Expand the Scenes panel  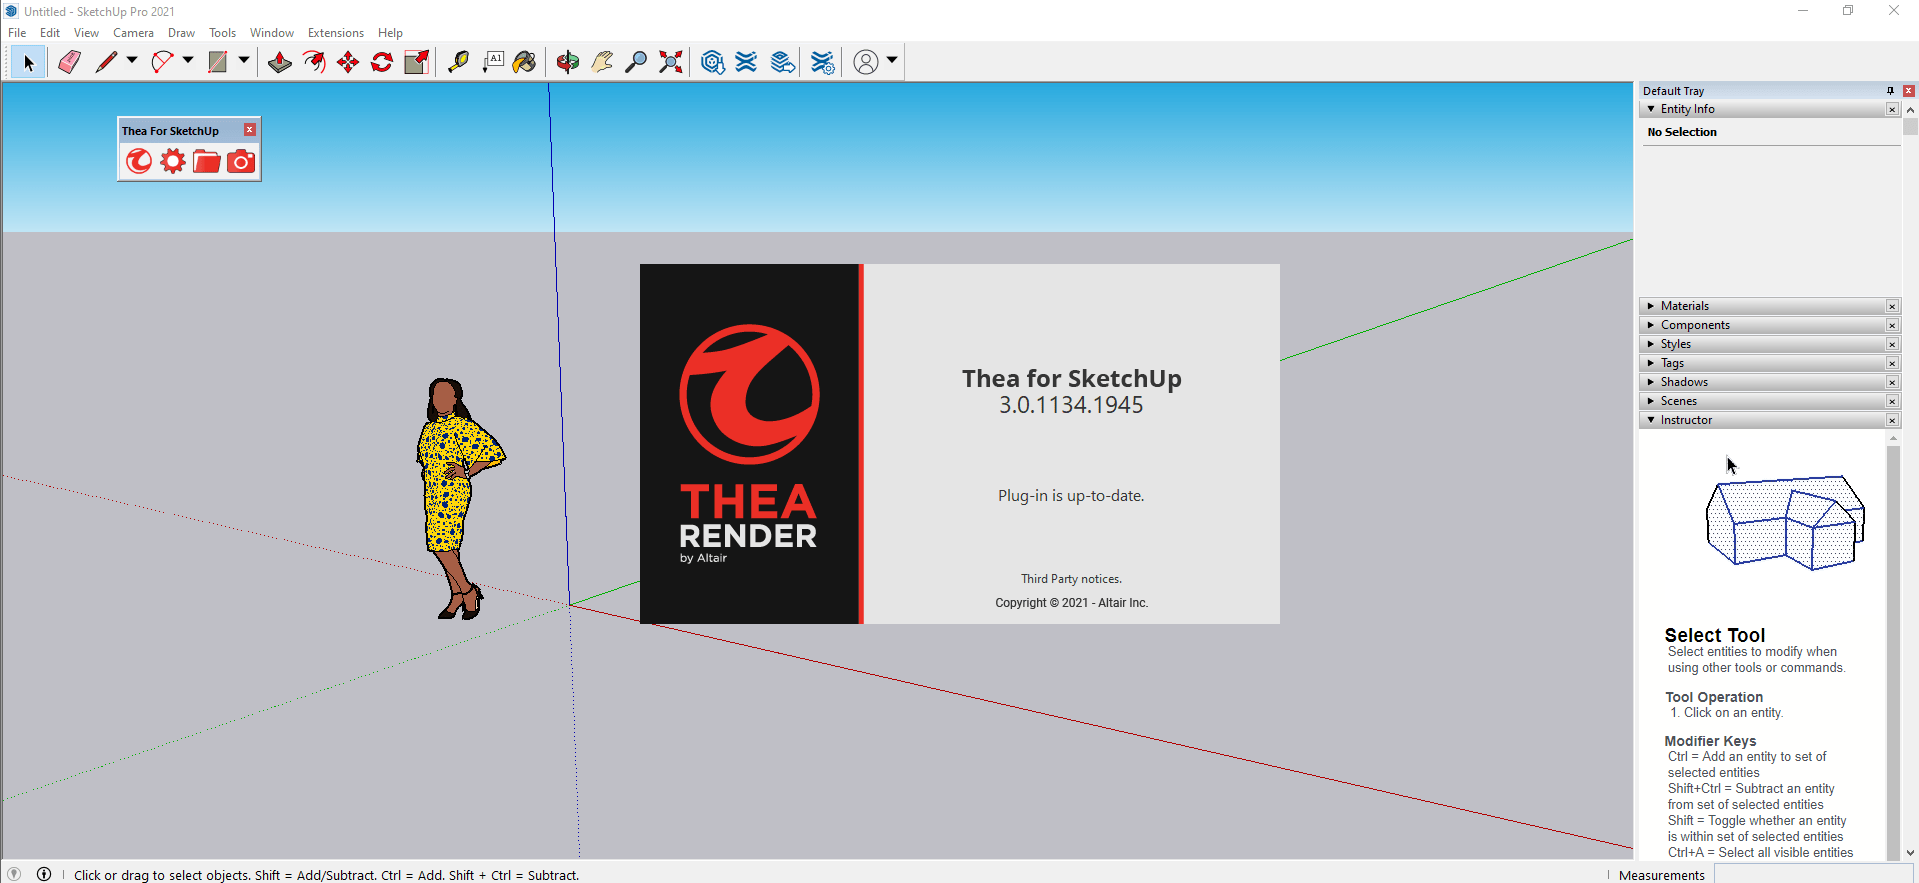pos(1651,401)
